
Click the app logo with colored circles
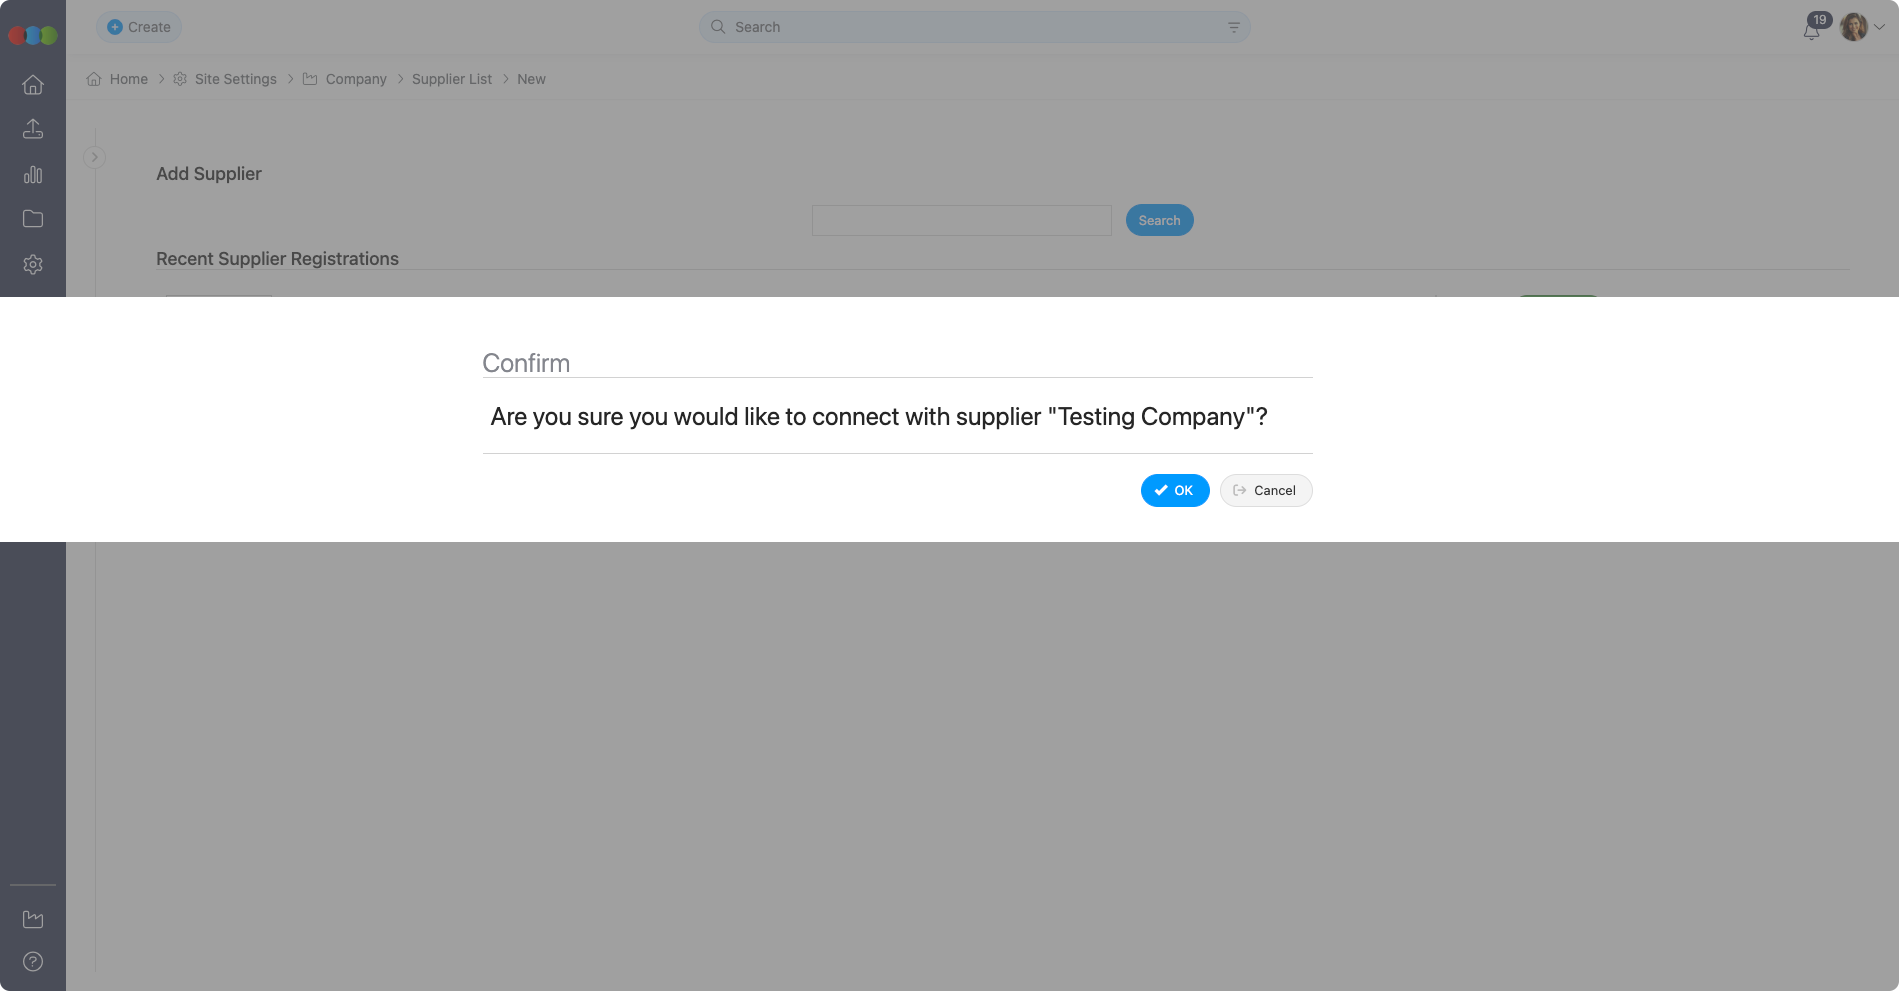(33, 35)
